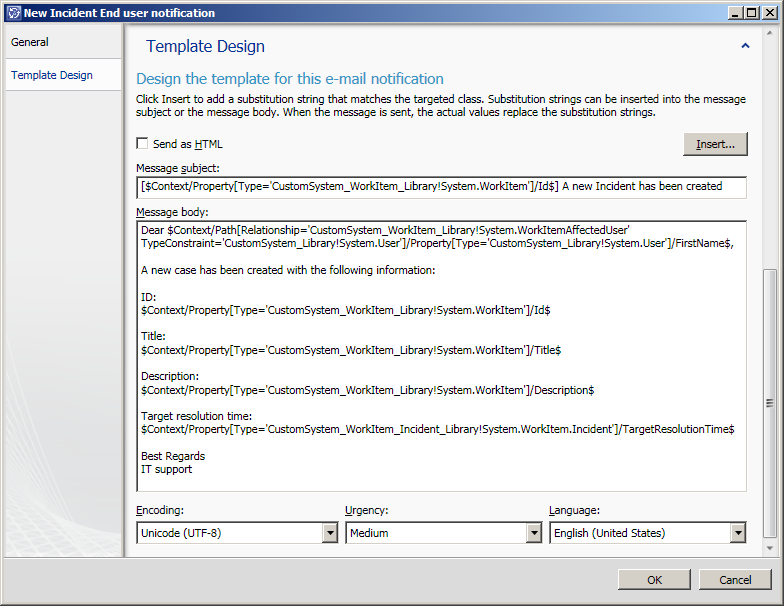784x606 pixels.
Task: Click the scroll down arrow
Action: point(770,548)
